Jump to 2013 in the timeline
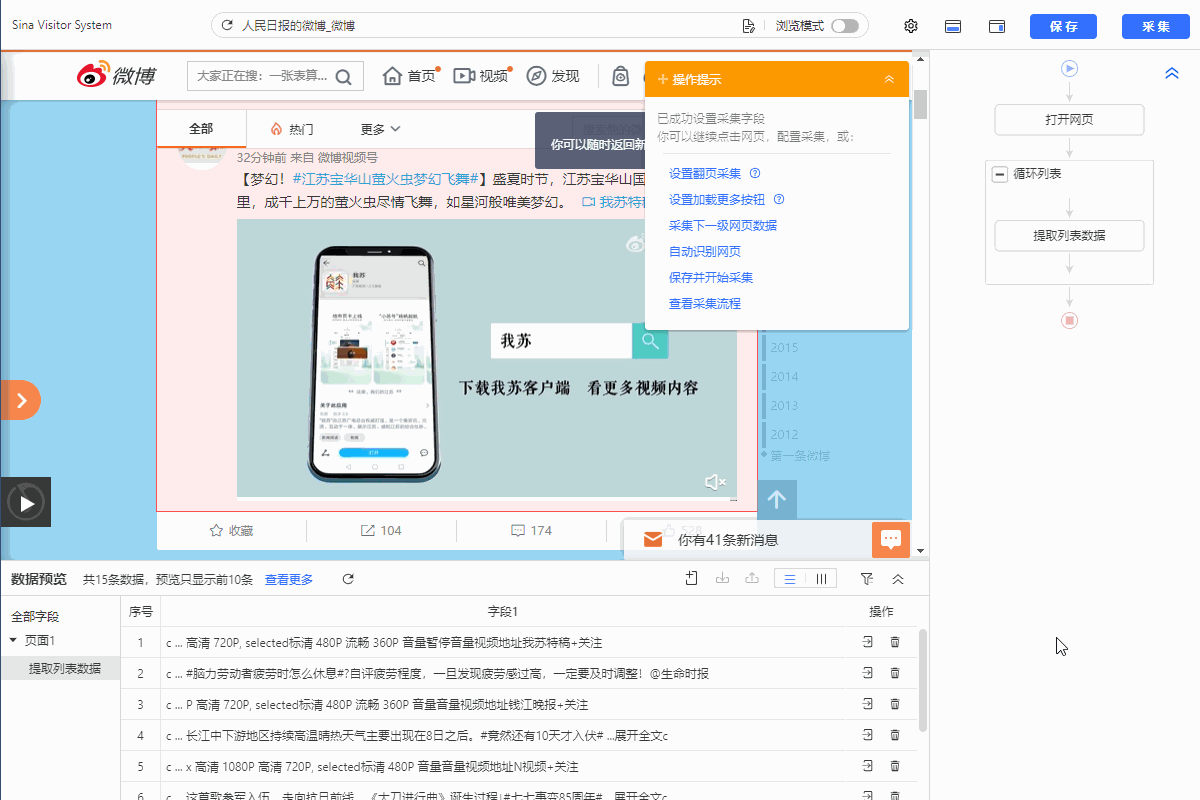1200x800 pixels. (x=785, y=406)
